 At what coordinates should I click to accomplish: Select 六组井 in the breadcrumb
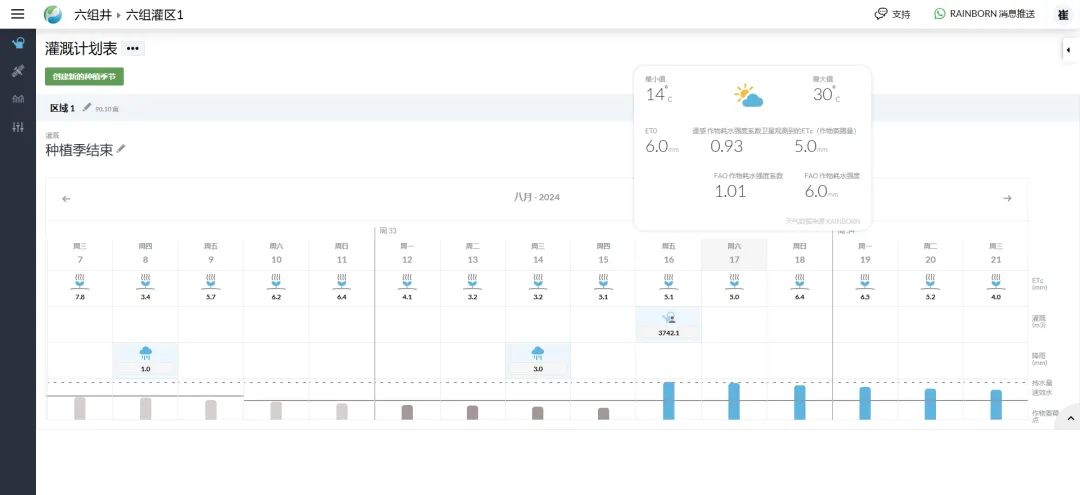92,14
